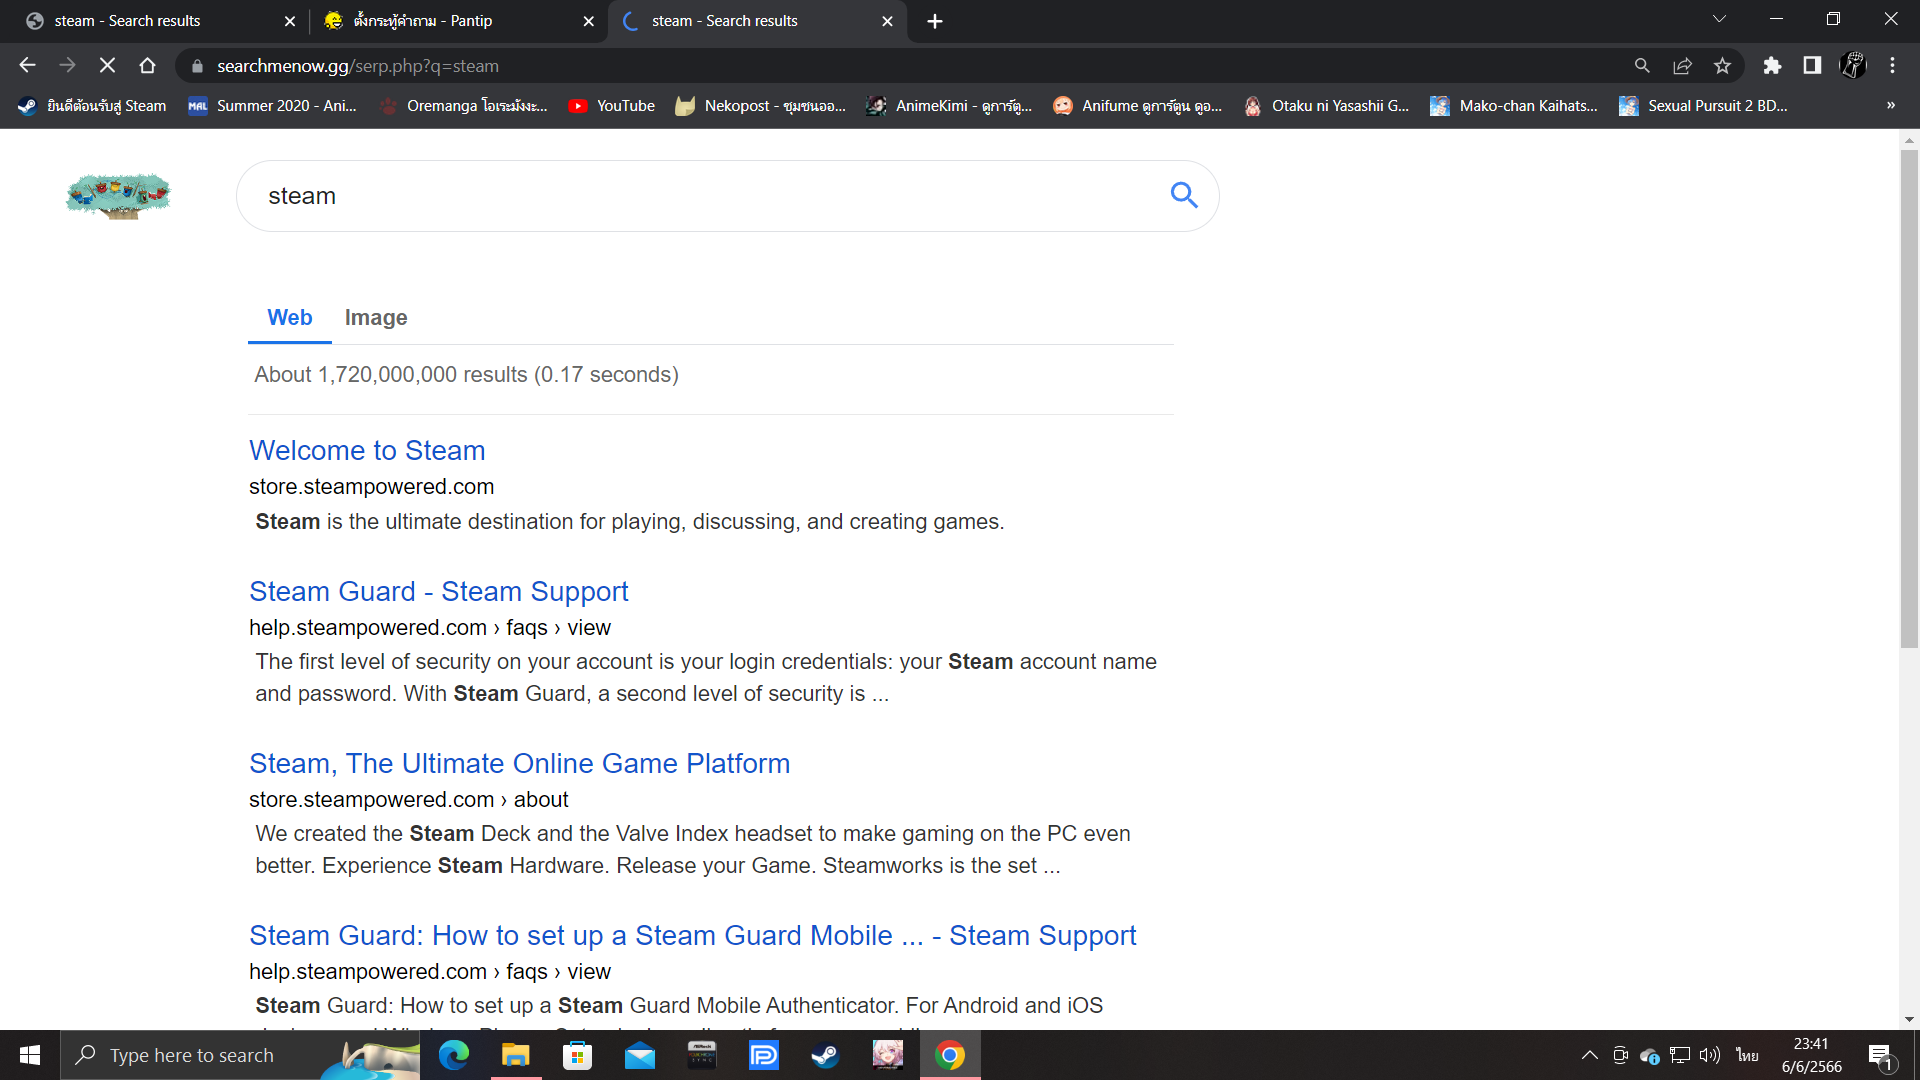The width and height of the screenshot is (1920, 1080).
Task: Open the AnimeKimi bookmark
Action: [x=949, y=105]
